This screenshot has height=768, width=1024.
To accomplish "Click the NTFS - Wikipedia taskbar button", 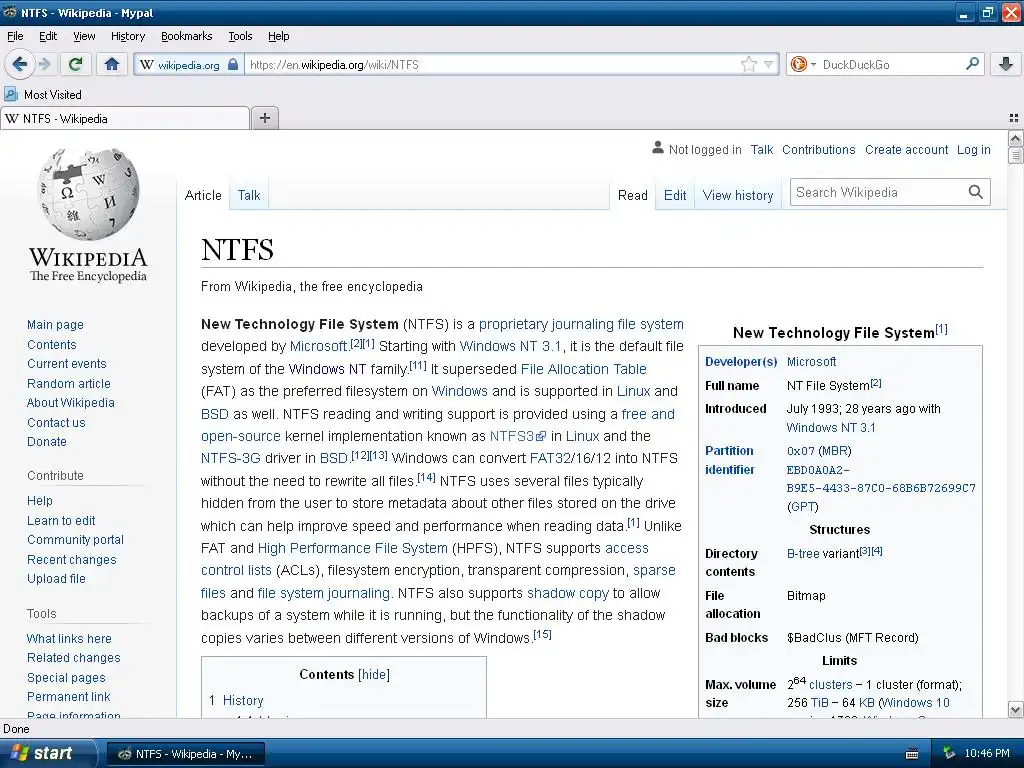I will (185, 754).
